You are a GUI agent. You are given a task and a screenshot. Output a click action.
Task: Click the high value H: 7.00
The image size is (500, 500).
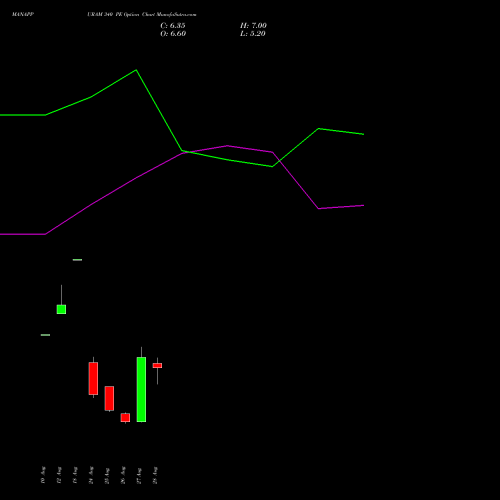253,26
